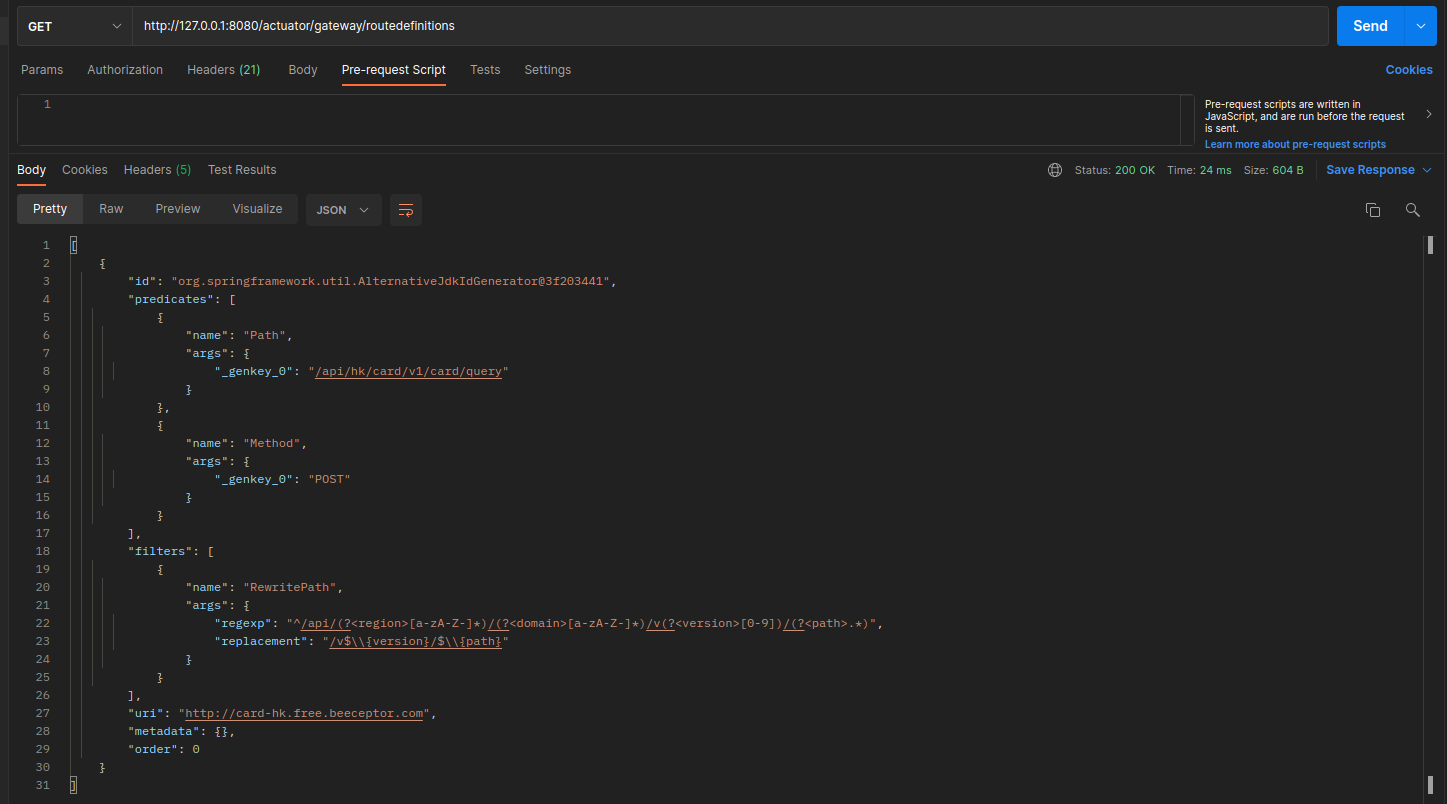Click Save Response
The width and height of the screenshot is (1447, 804).
1370,170
